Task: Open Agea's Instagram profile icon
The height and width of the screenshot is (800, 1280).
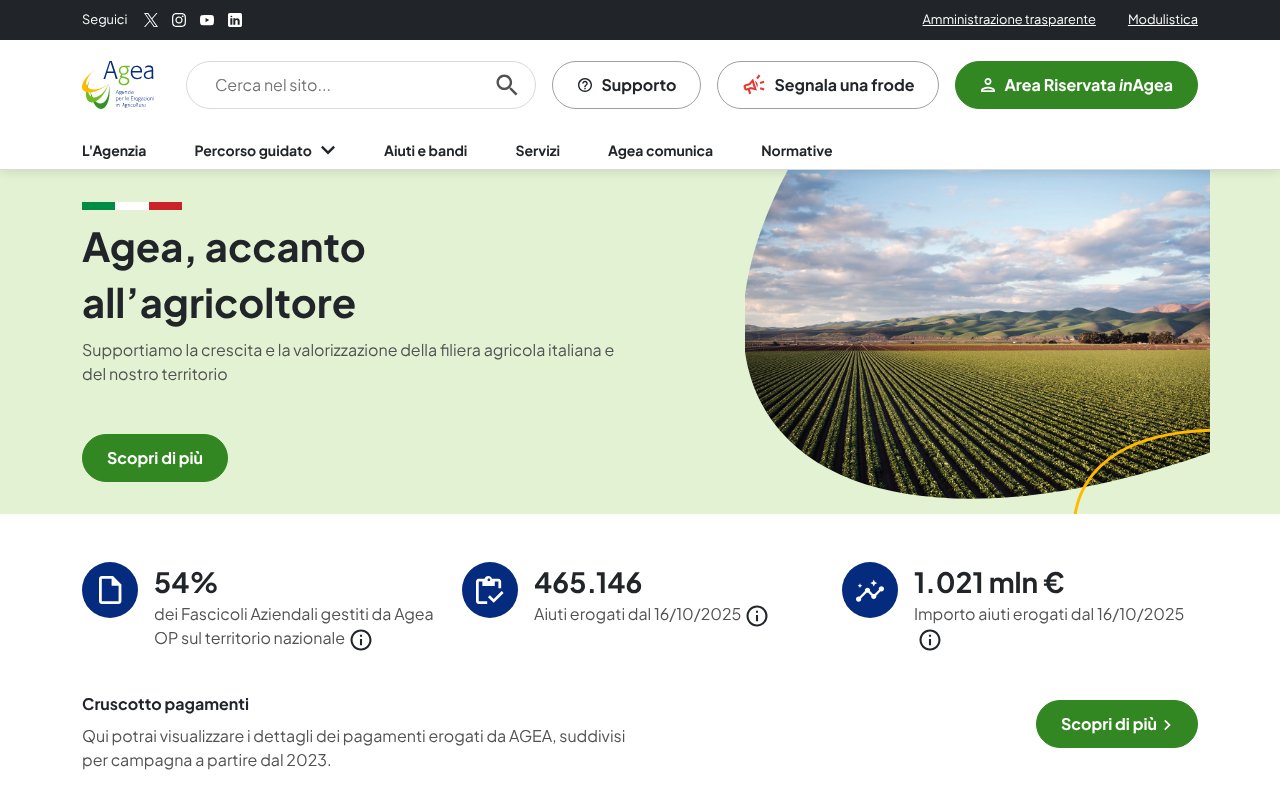Action: click(179, 20)
